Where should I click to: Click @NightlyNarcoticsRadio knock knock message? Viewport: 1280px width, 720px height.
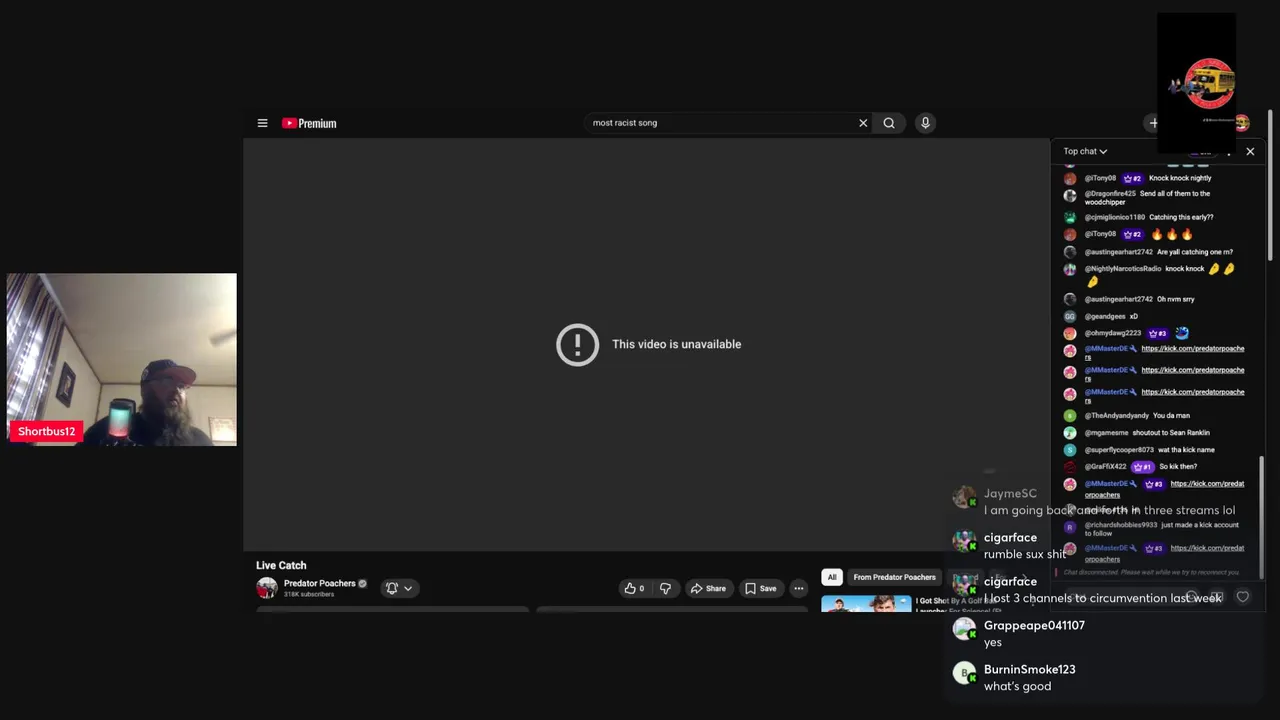[x=1156, y=274]
